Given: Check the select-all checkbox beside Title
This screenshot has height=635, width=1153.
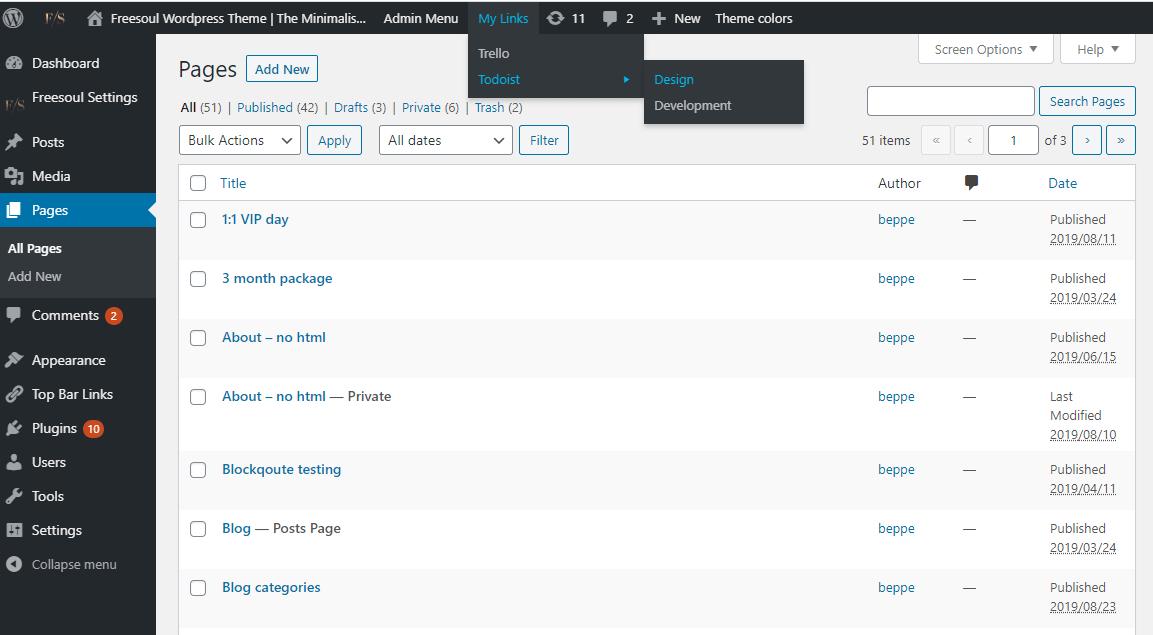Looking at the screenshot, I should [198, 183].
